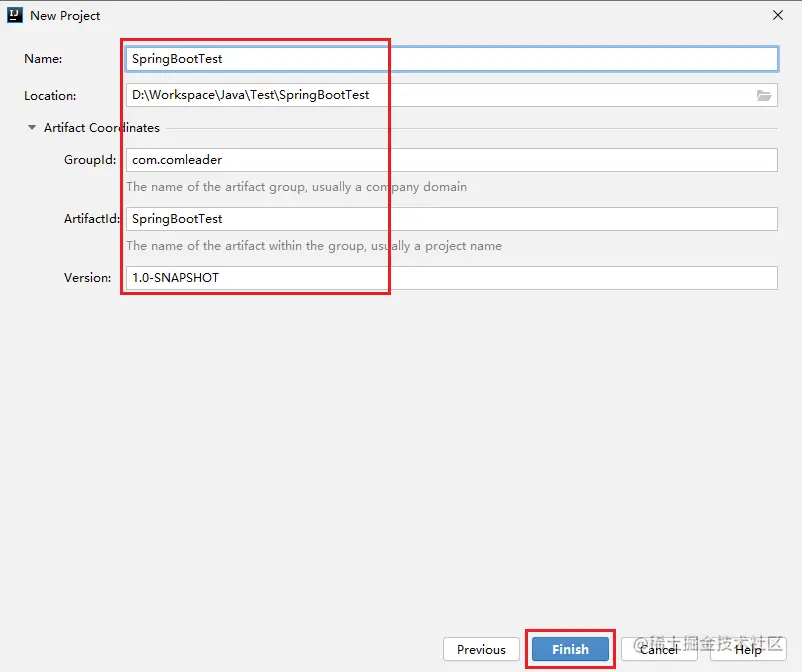Click hint 'The name of the artifact within the group'
802x672 pixels.
coord(314,246)
